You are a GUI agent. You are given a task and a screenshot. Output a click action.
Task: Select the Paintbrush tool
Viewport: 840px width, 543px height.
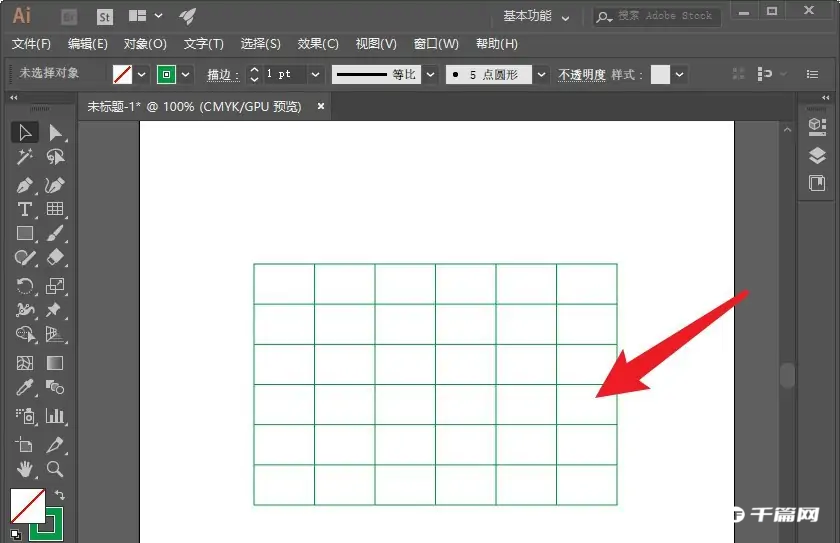[55, 233]
